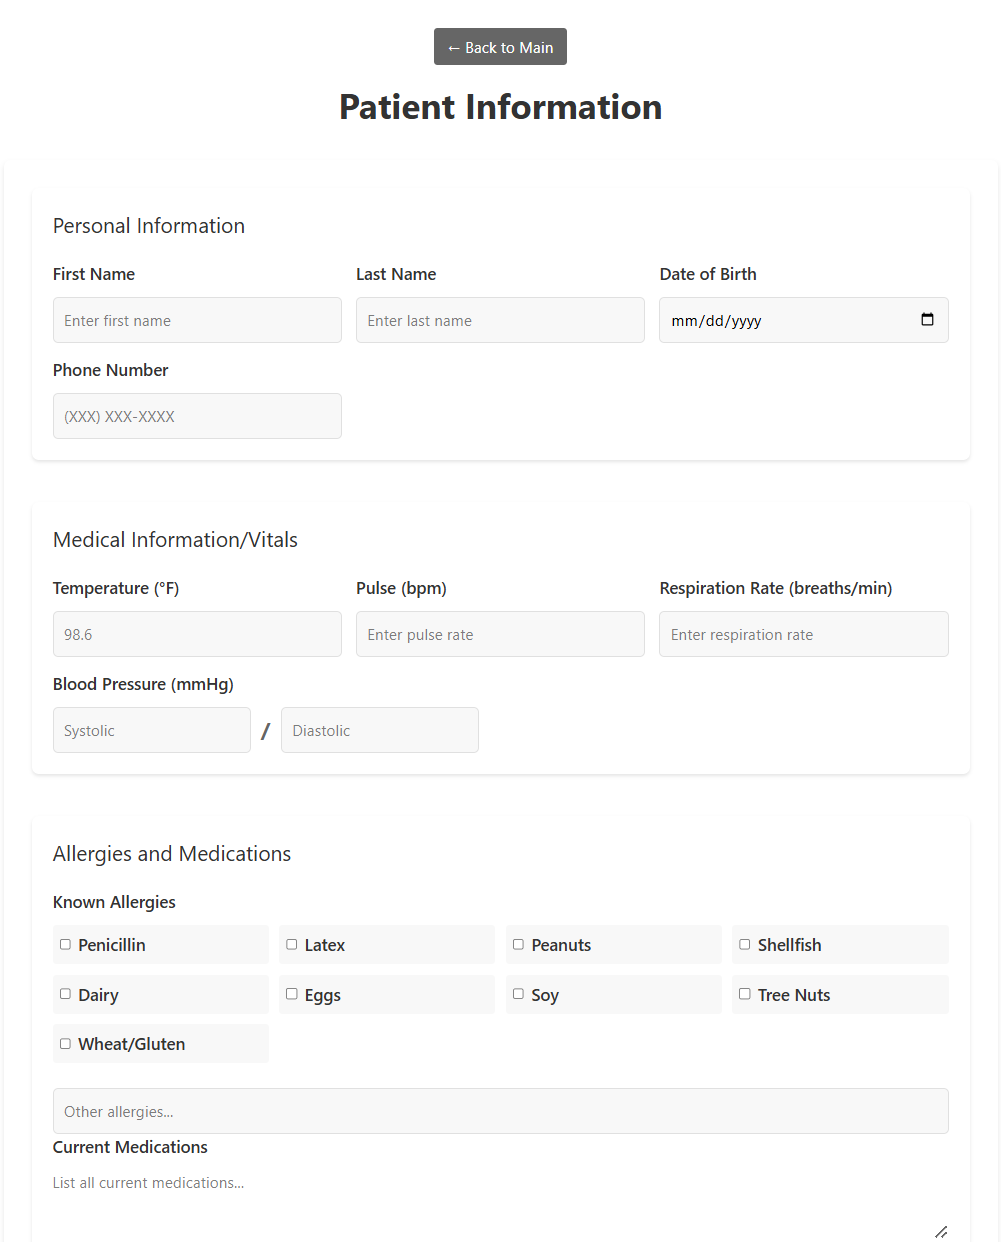Select the Wheat/Gluten allergy checkbox

(x=65, y=1044)
